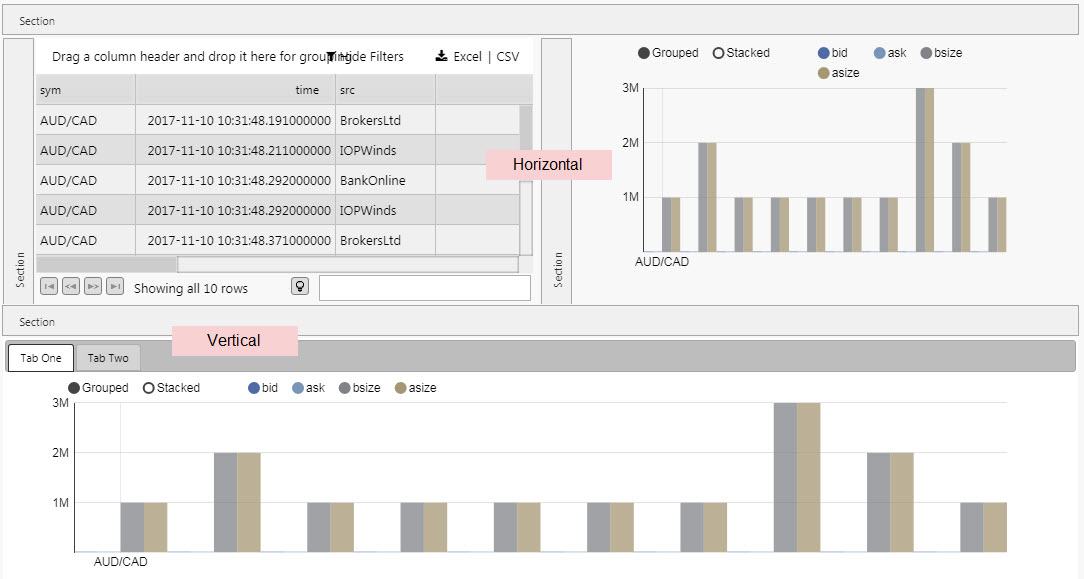Go to first page of the grid
The image size is (1084, 579).
tap(49, 287)
